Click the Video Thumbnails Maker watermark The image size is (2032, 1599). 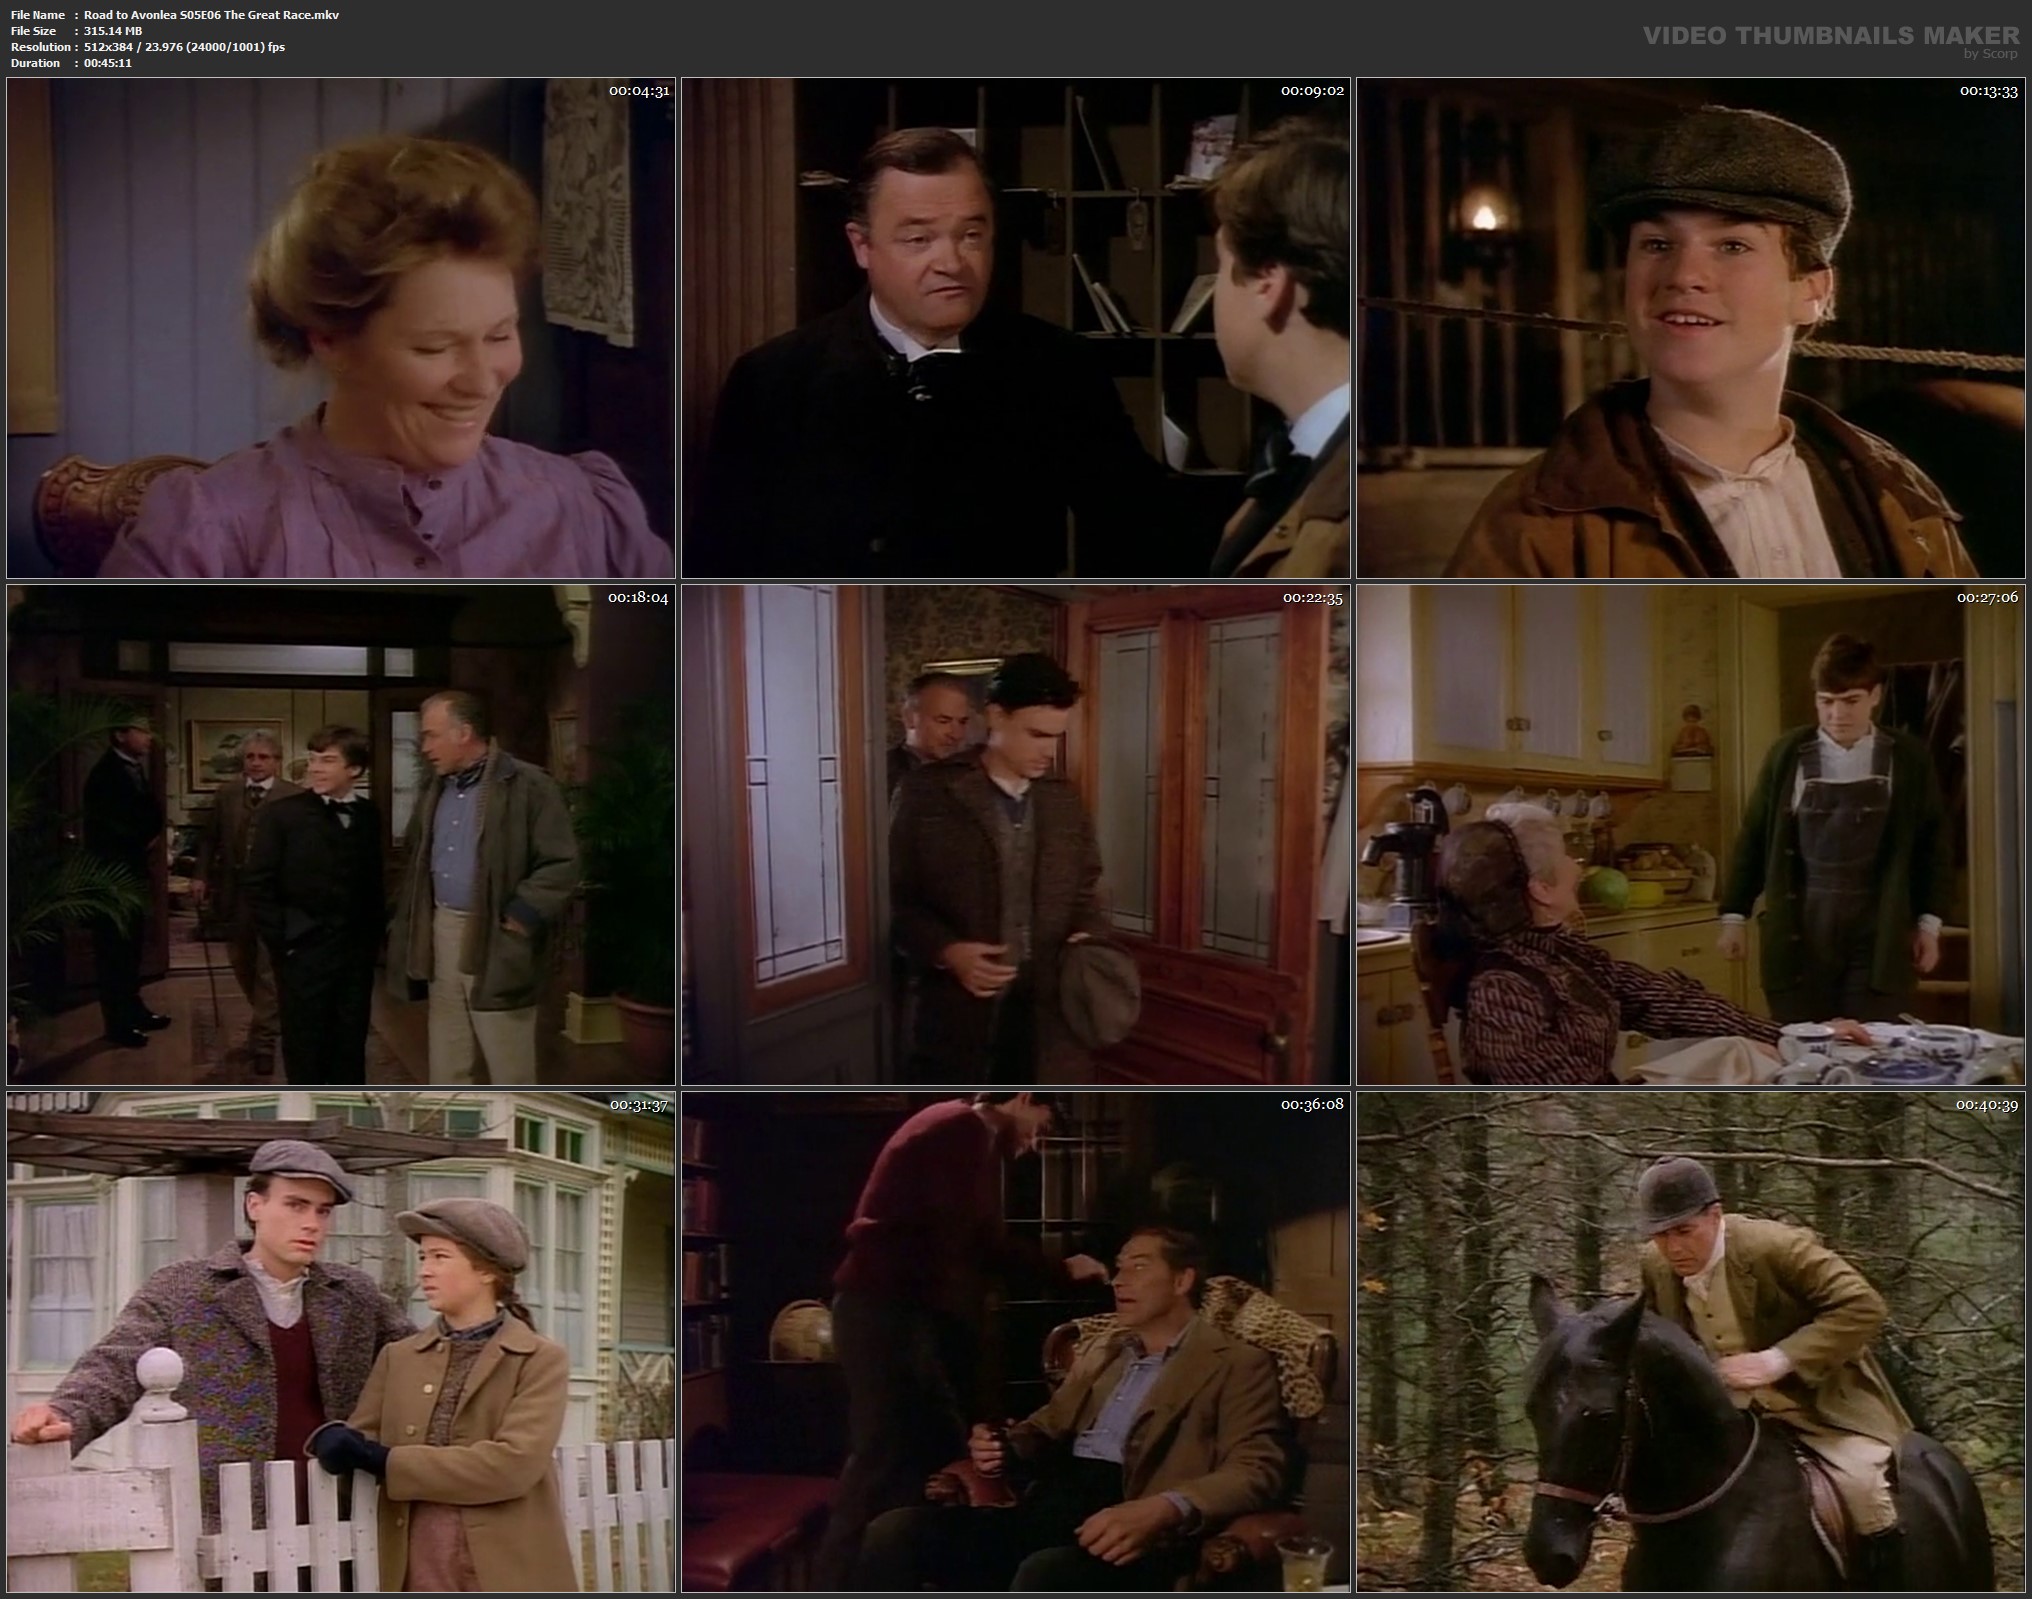tap(1830, 36)
